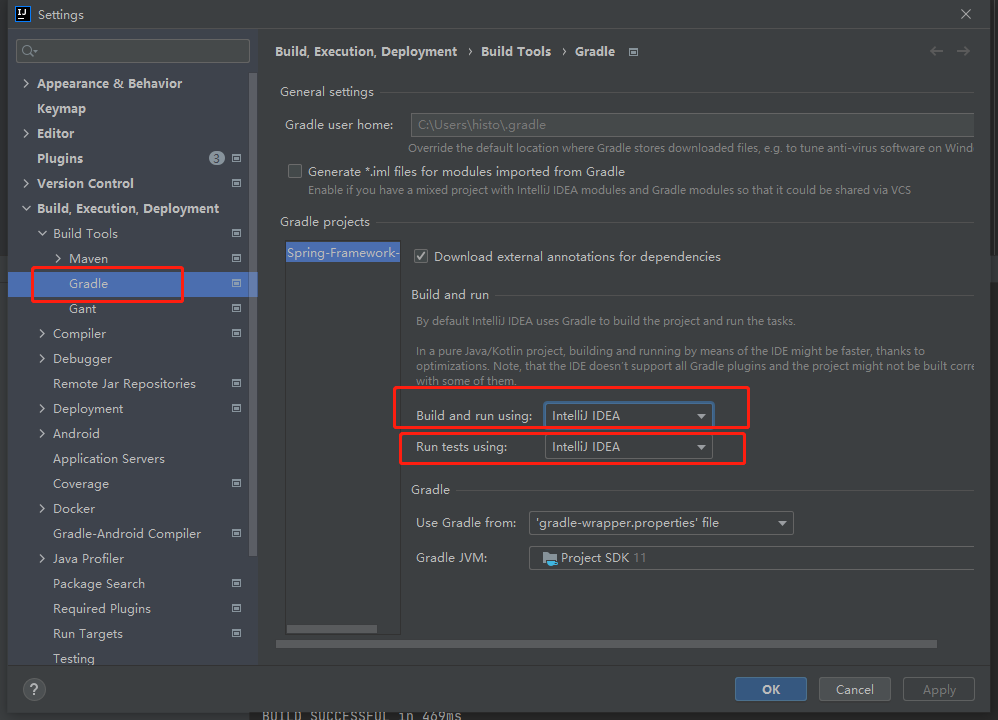Confirm settings with OK button

[x=771, y=689]
